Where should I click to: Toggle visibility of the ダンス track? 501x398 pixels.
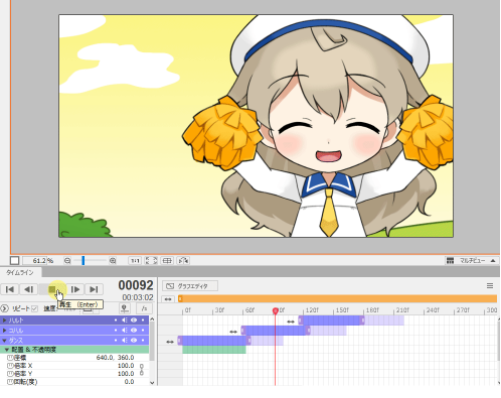coord(134,340)
